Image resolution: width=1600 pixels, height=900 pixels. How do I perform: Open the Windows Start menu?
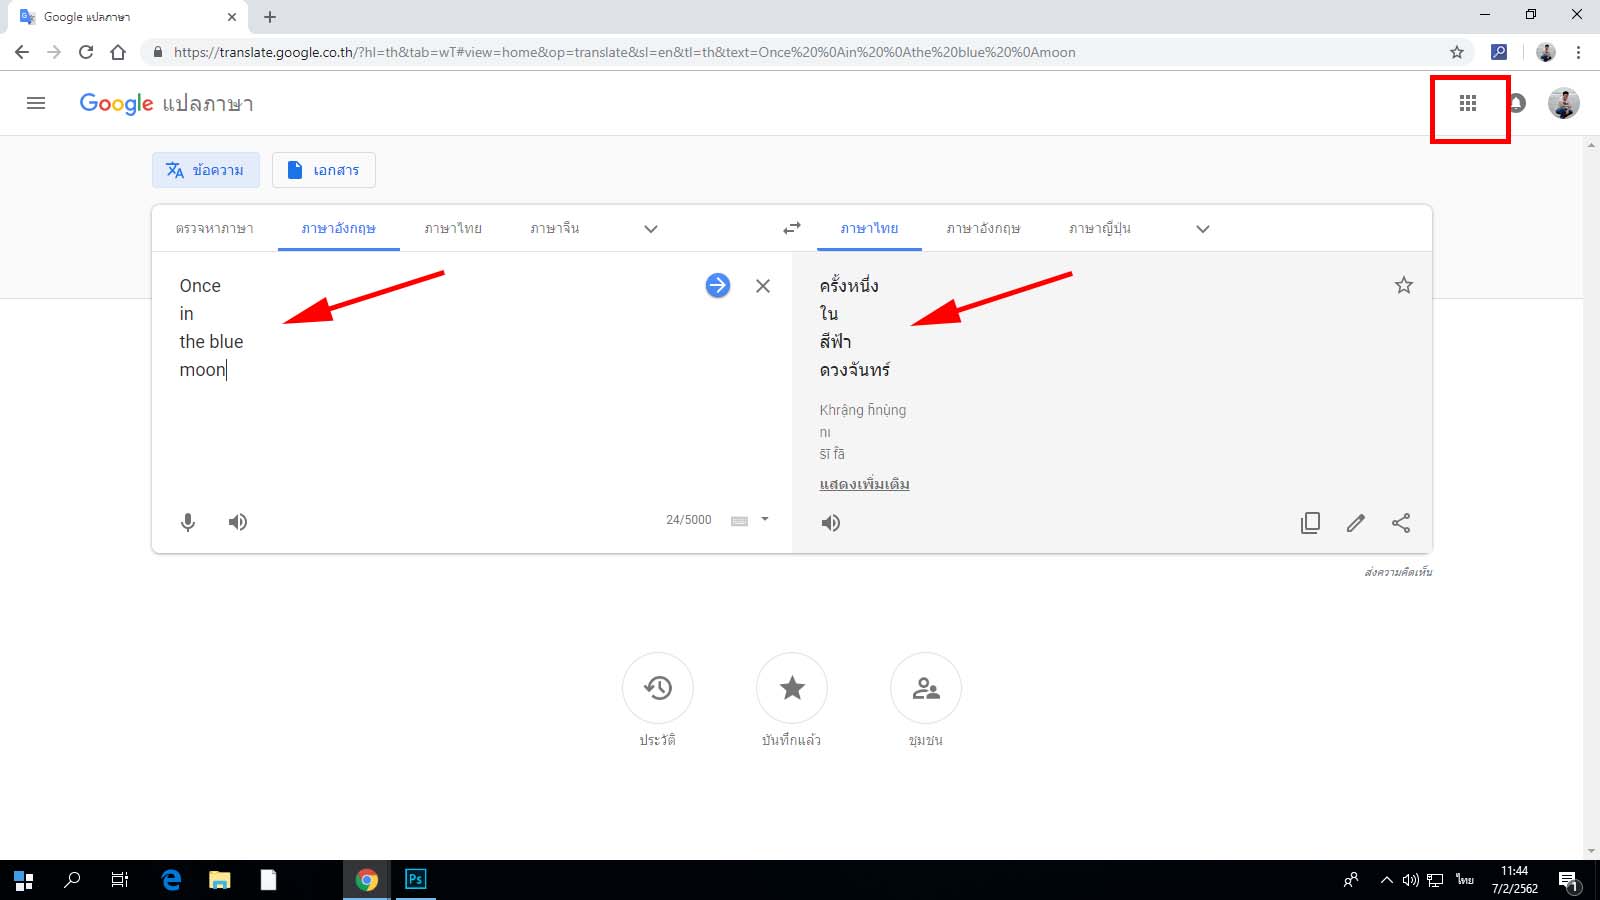coord(24,880)
